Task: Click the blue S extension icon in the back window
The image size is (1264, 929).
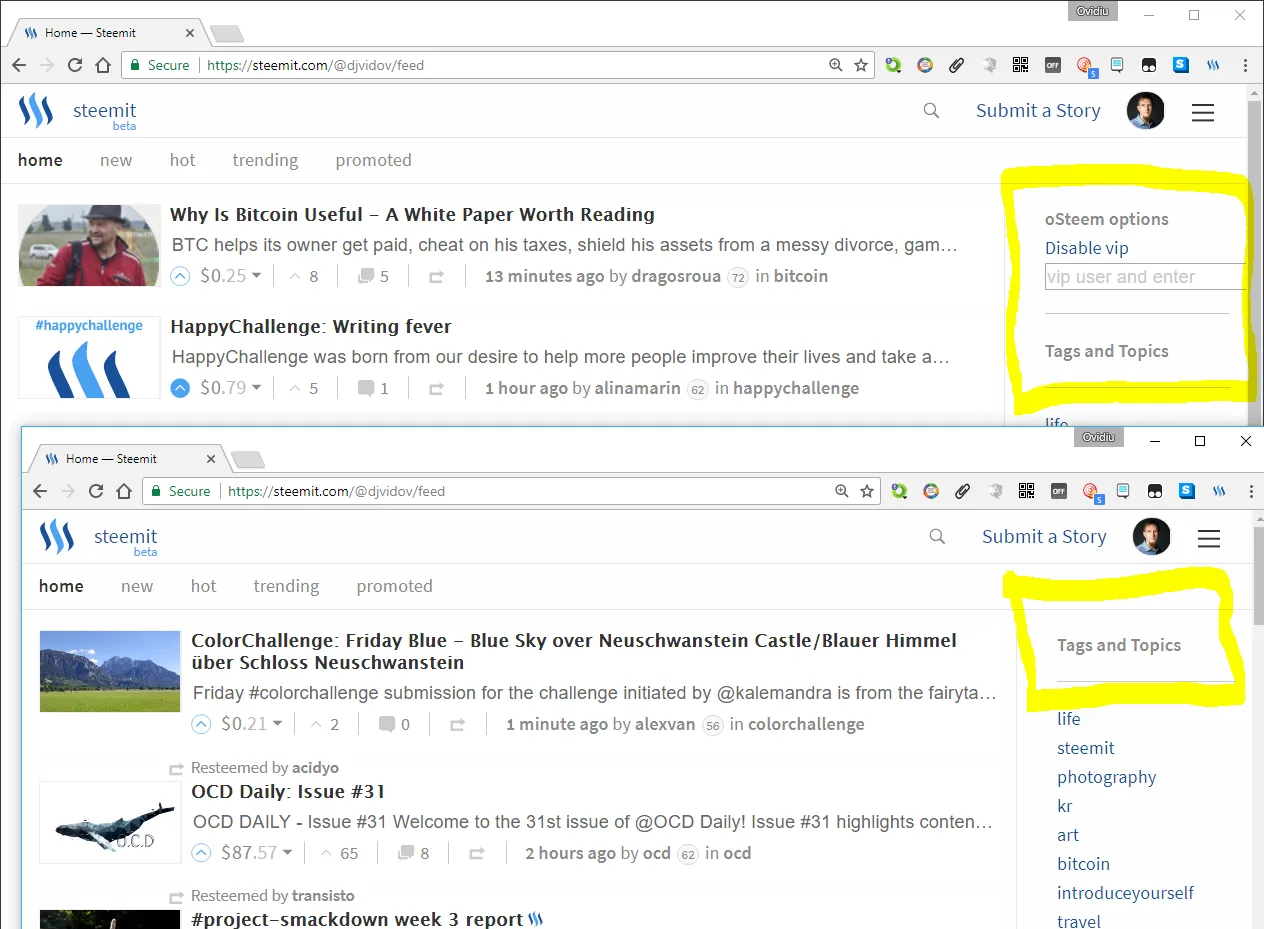Action: pos(1181,65)
